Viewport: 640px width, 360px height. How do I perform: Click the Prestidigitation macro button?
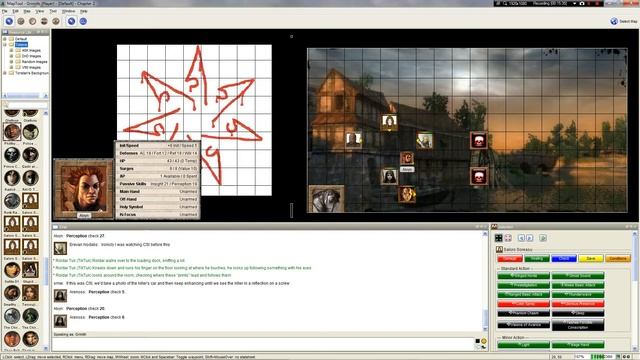524,285
